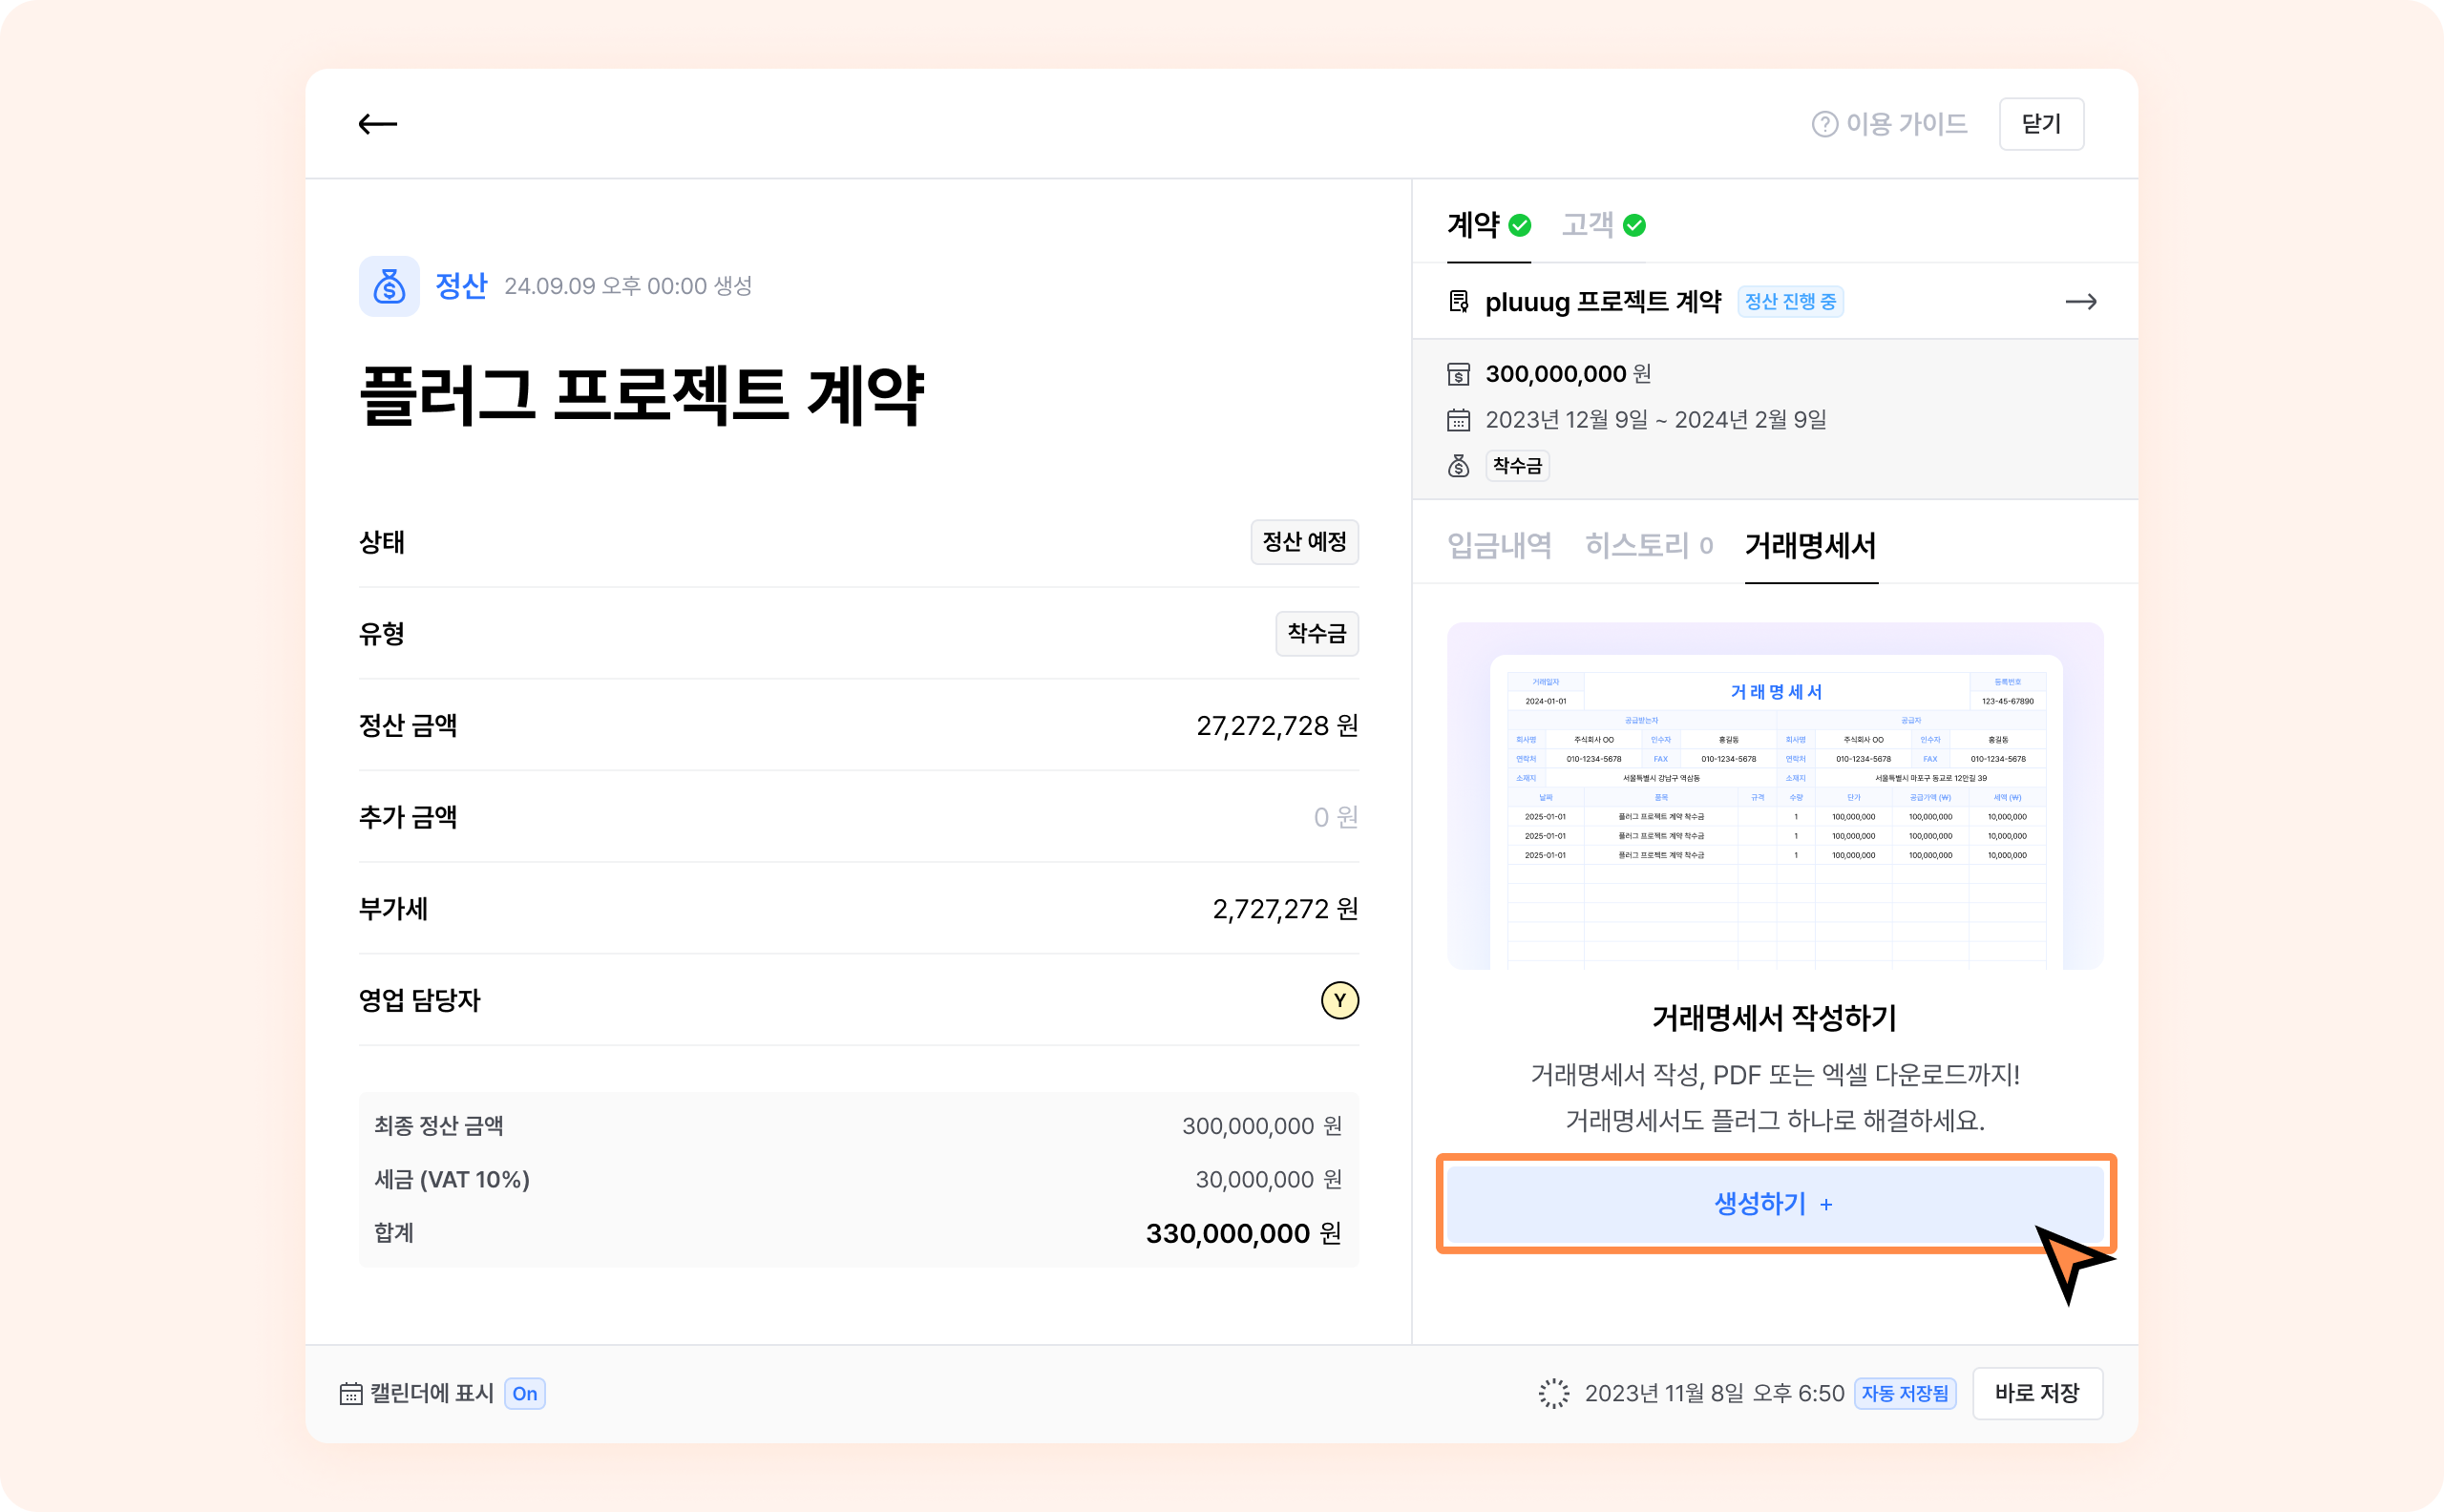Click the 닫기 close button

coord(2041,124)
